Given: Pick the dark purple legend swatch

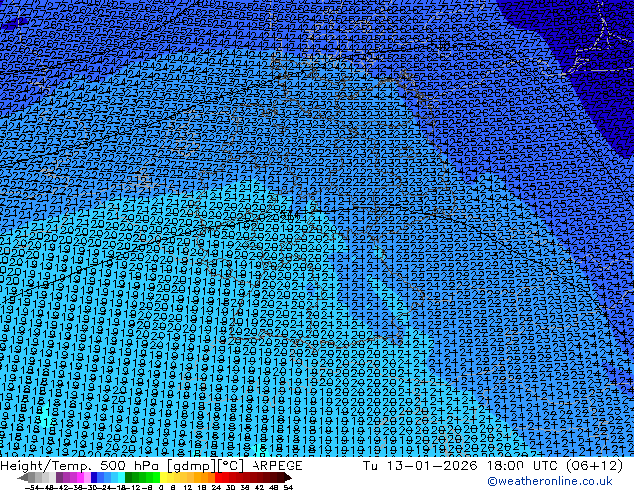Looking at the screenshot, I should point(59,478).
